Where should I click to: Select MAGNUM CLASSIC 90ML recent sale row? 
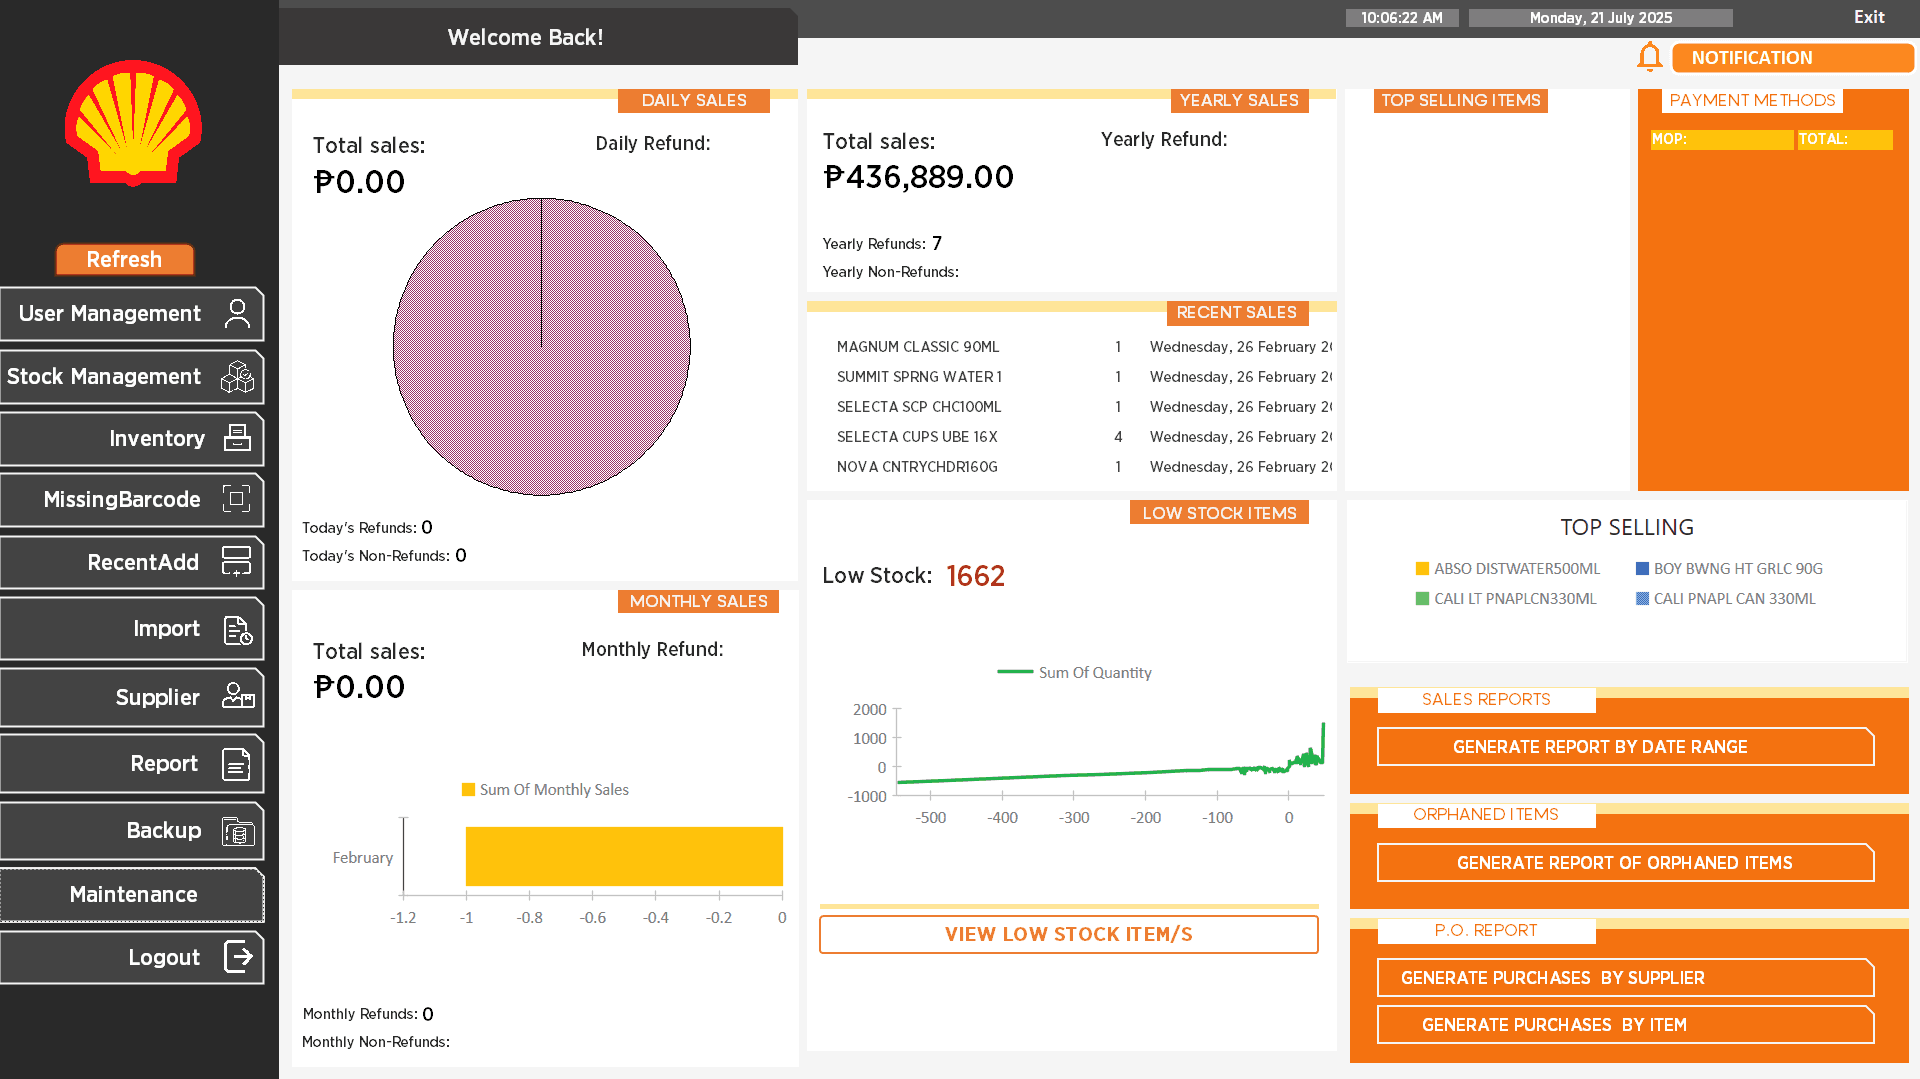coord(1084,347)
